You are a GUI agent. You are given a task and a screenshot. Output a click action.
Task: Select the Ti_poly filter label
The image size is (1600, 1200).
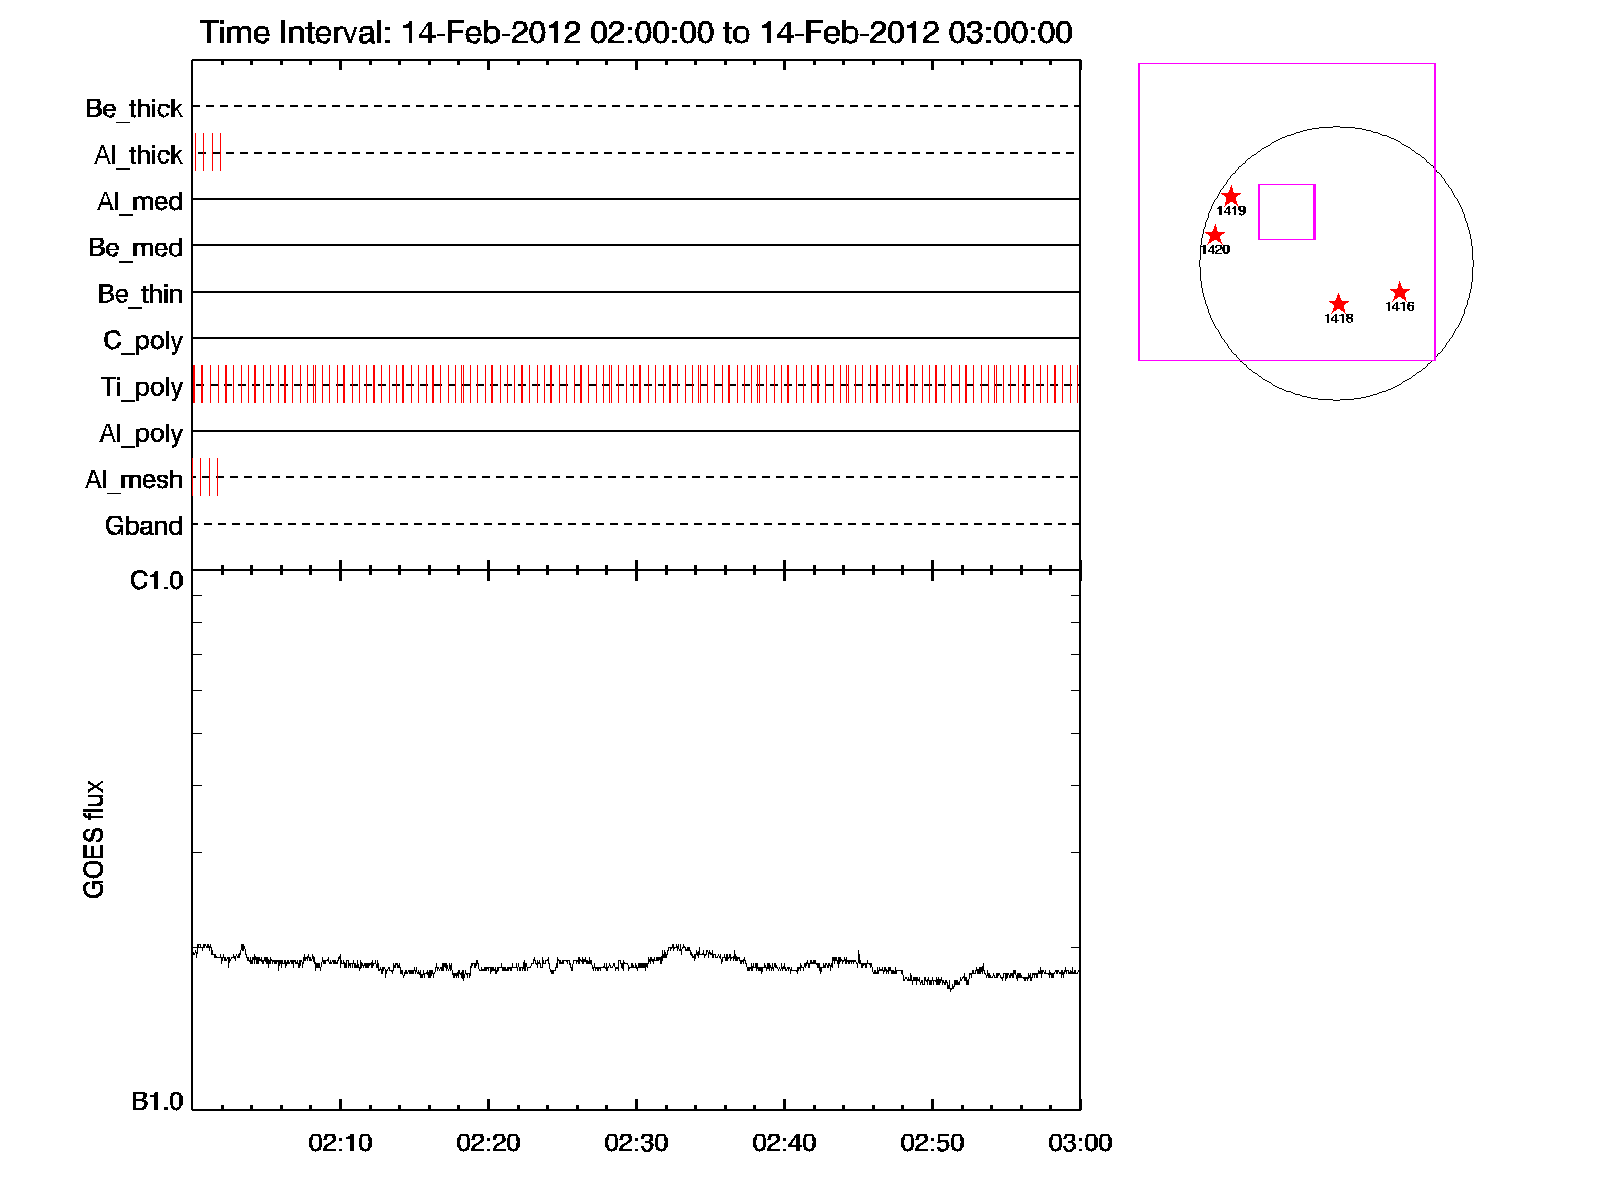pyautogui.click(x=141, y=387)
